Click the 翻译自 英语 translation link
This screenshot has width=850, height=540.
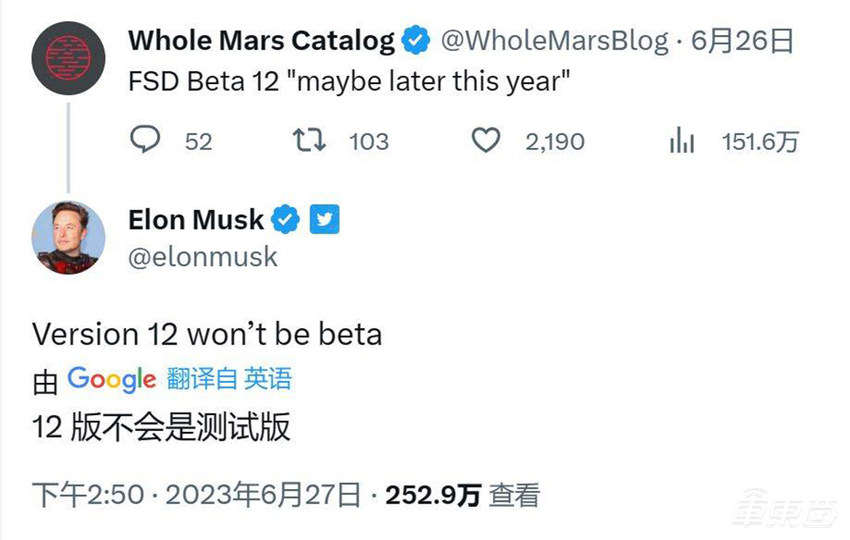tap(230, 379)
